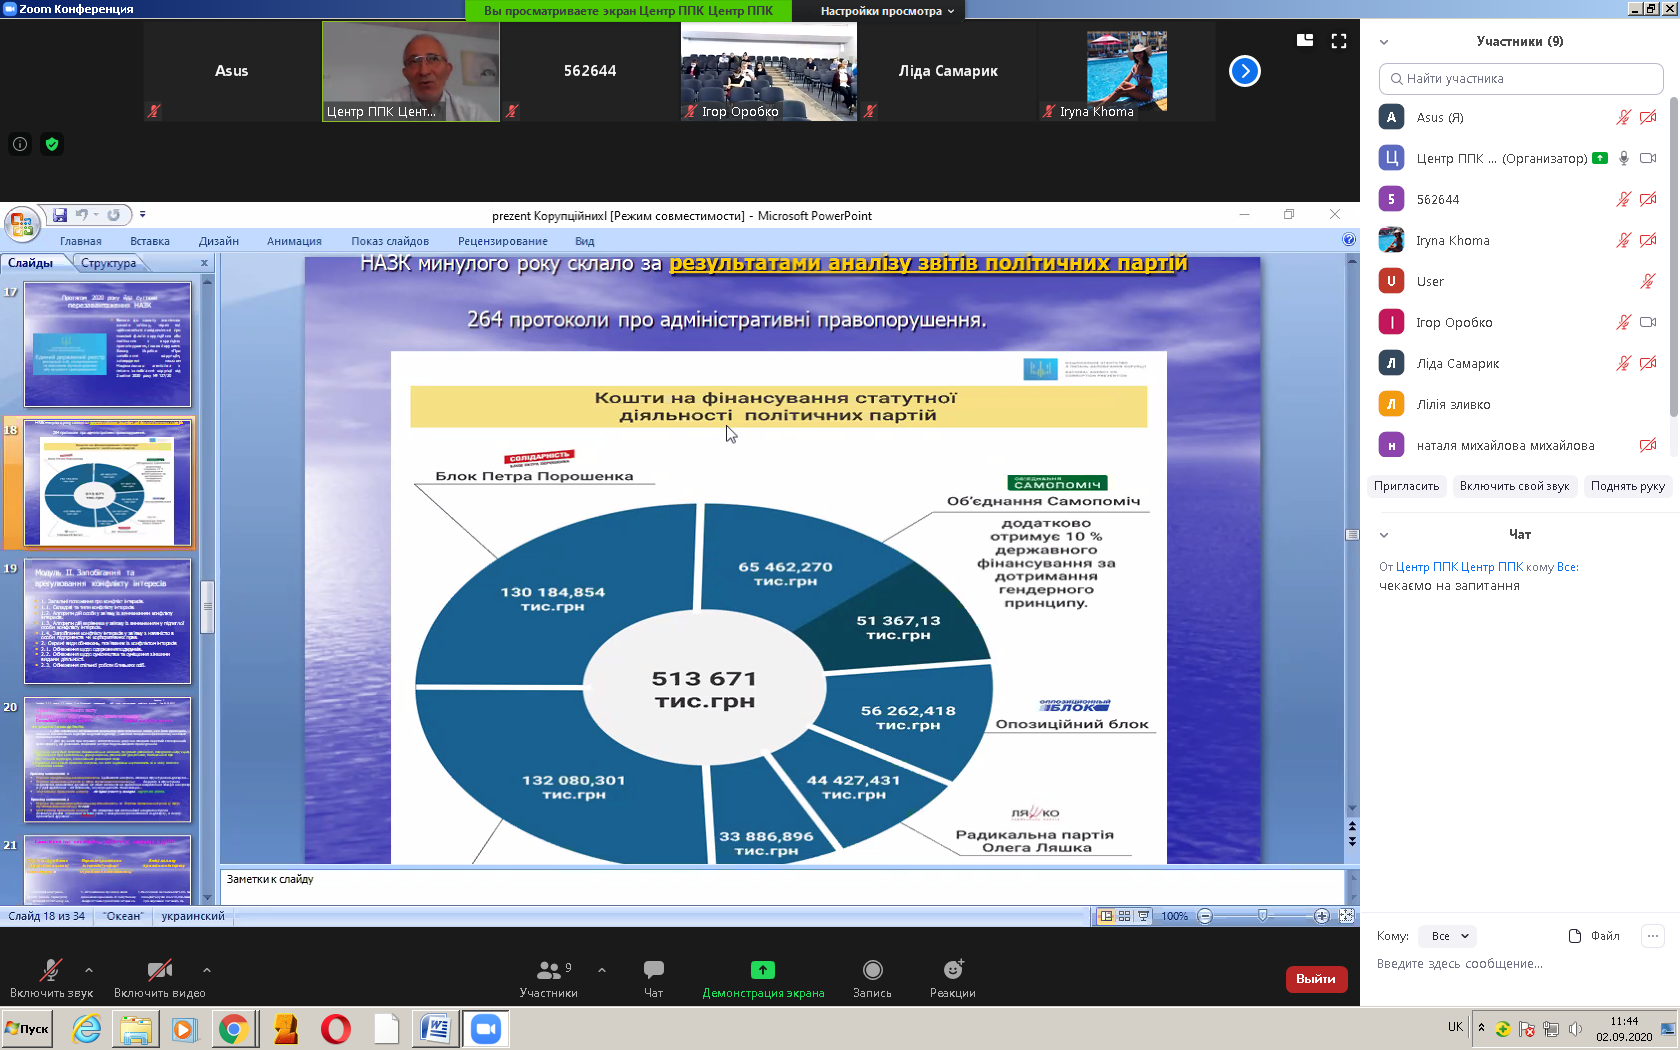Open the Participants panel icon
1680x1050 pixels.
coord(549,970)
